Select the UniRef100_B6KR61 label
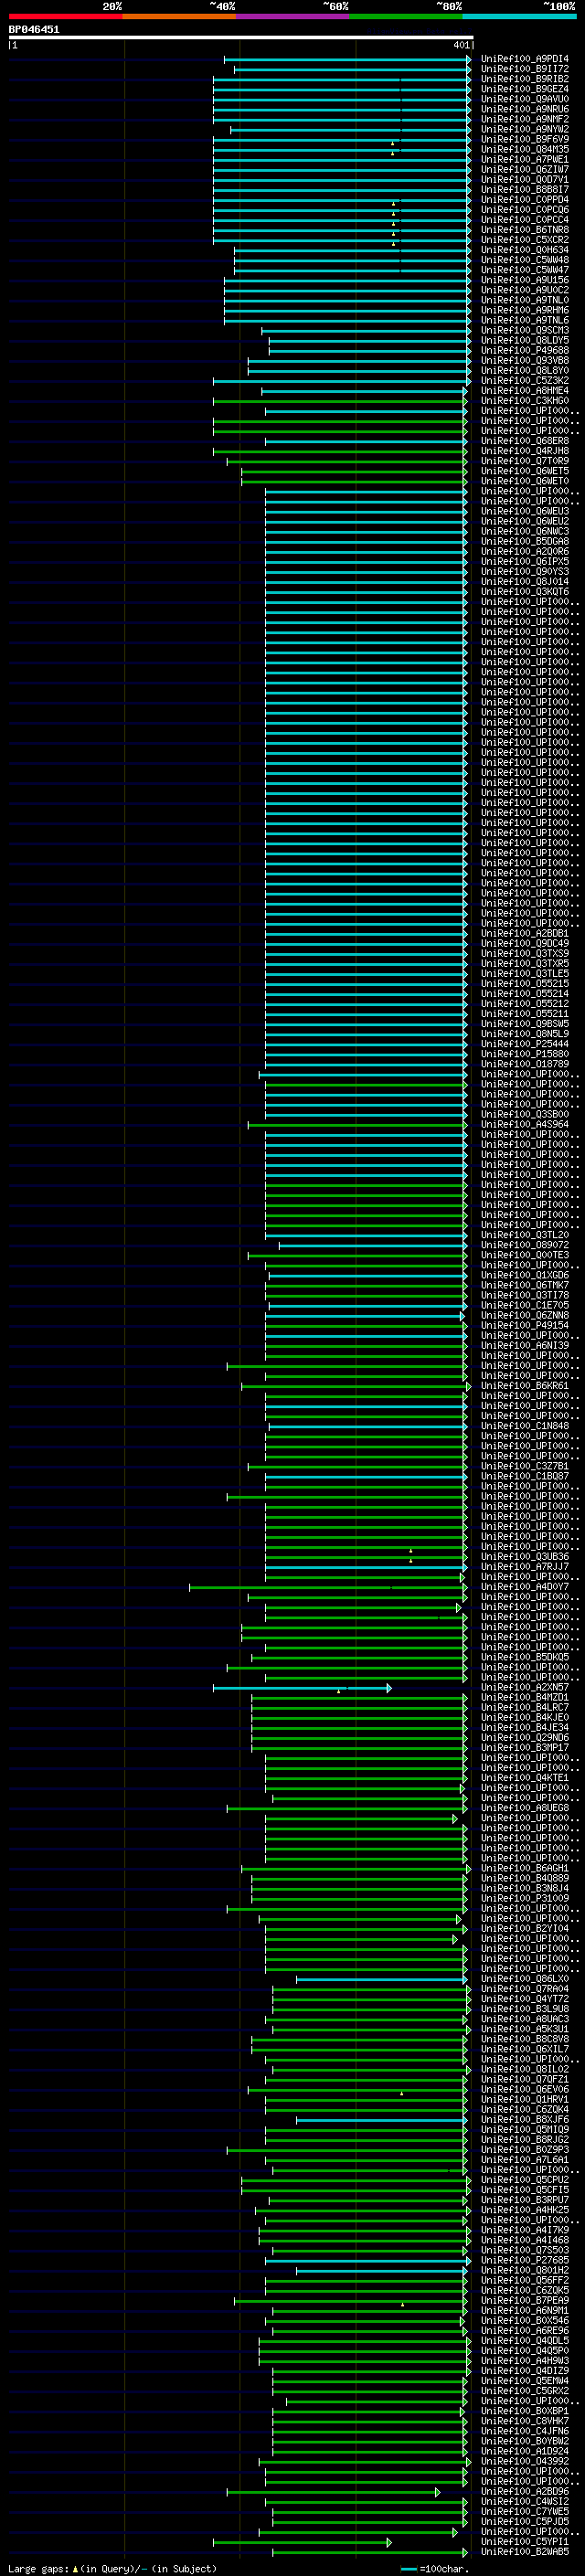Screen dimensions: 585x2576 click(525, 1386)
